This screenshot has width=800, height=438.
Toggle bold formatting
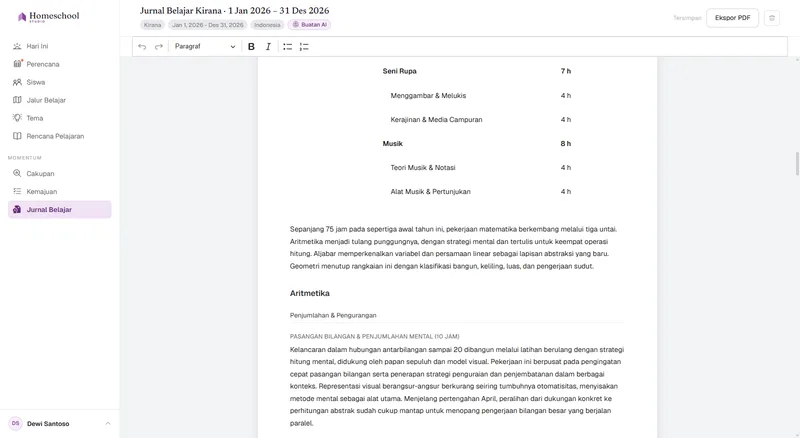point(251,46)
